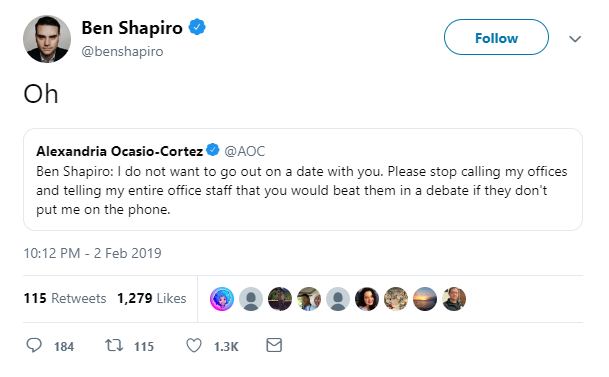This screenshot has height=377, width=609.
Task: Follow Ben Shapiro
Action: [x=496, y=37]
